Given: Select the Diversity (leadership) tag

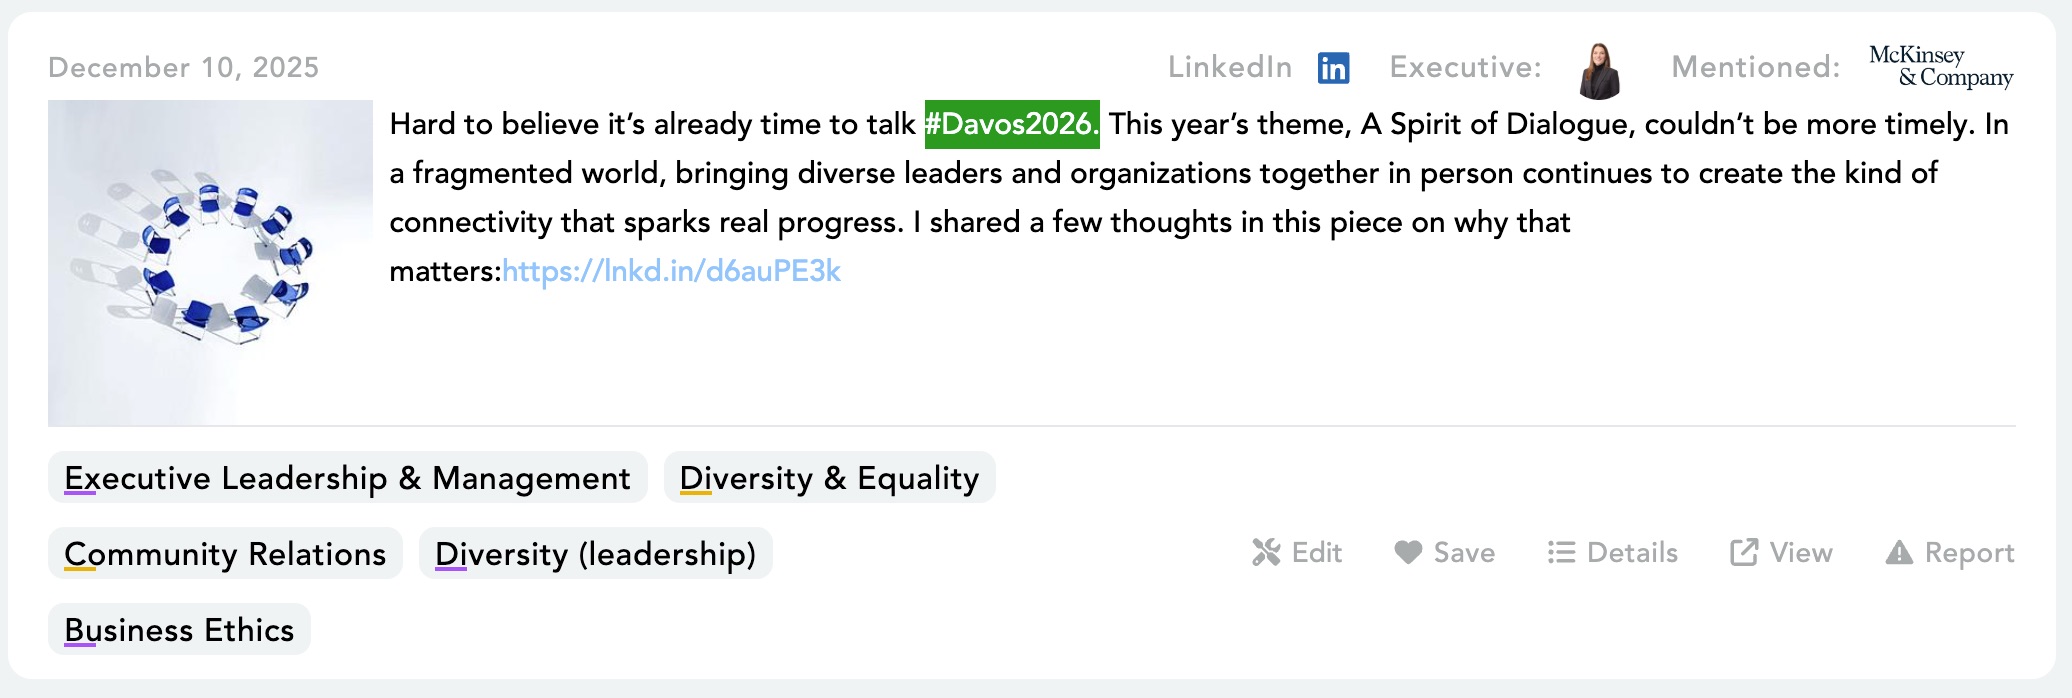Looking at the screenshot, I should [595, 554].
